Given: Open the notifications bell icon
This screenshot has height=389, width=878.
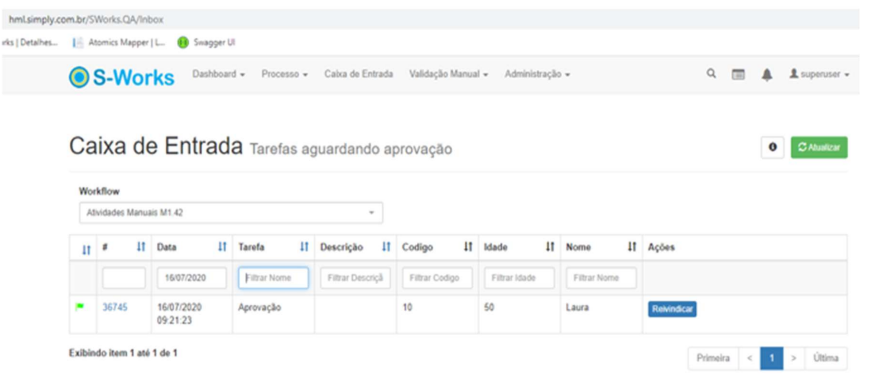Looking at the screenshot, I should pos(767,74).
